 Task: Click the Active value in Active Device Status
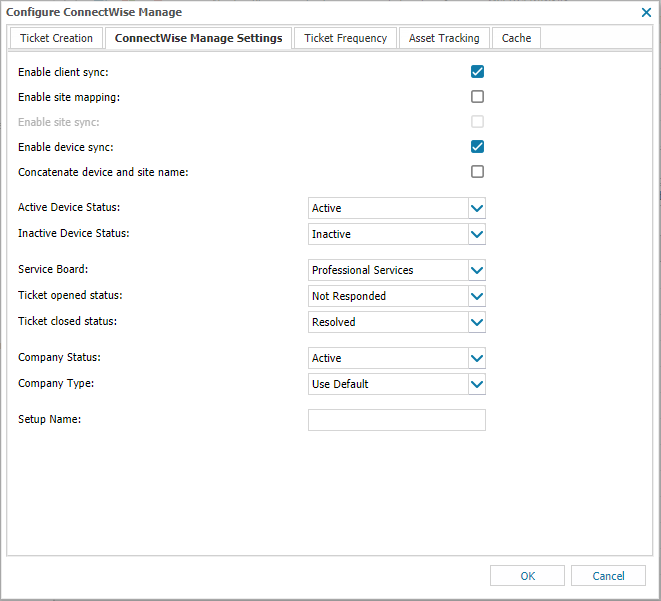[x=388, y=208]
